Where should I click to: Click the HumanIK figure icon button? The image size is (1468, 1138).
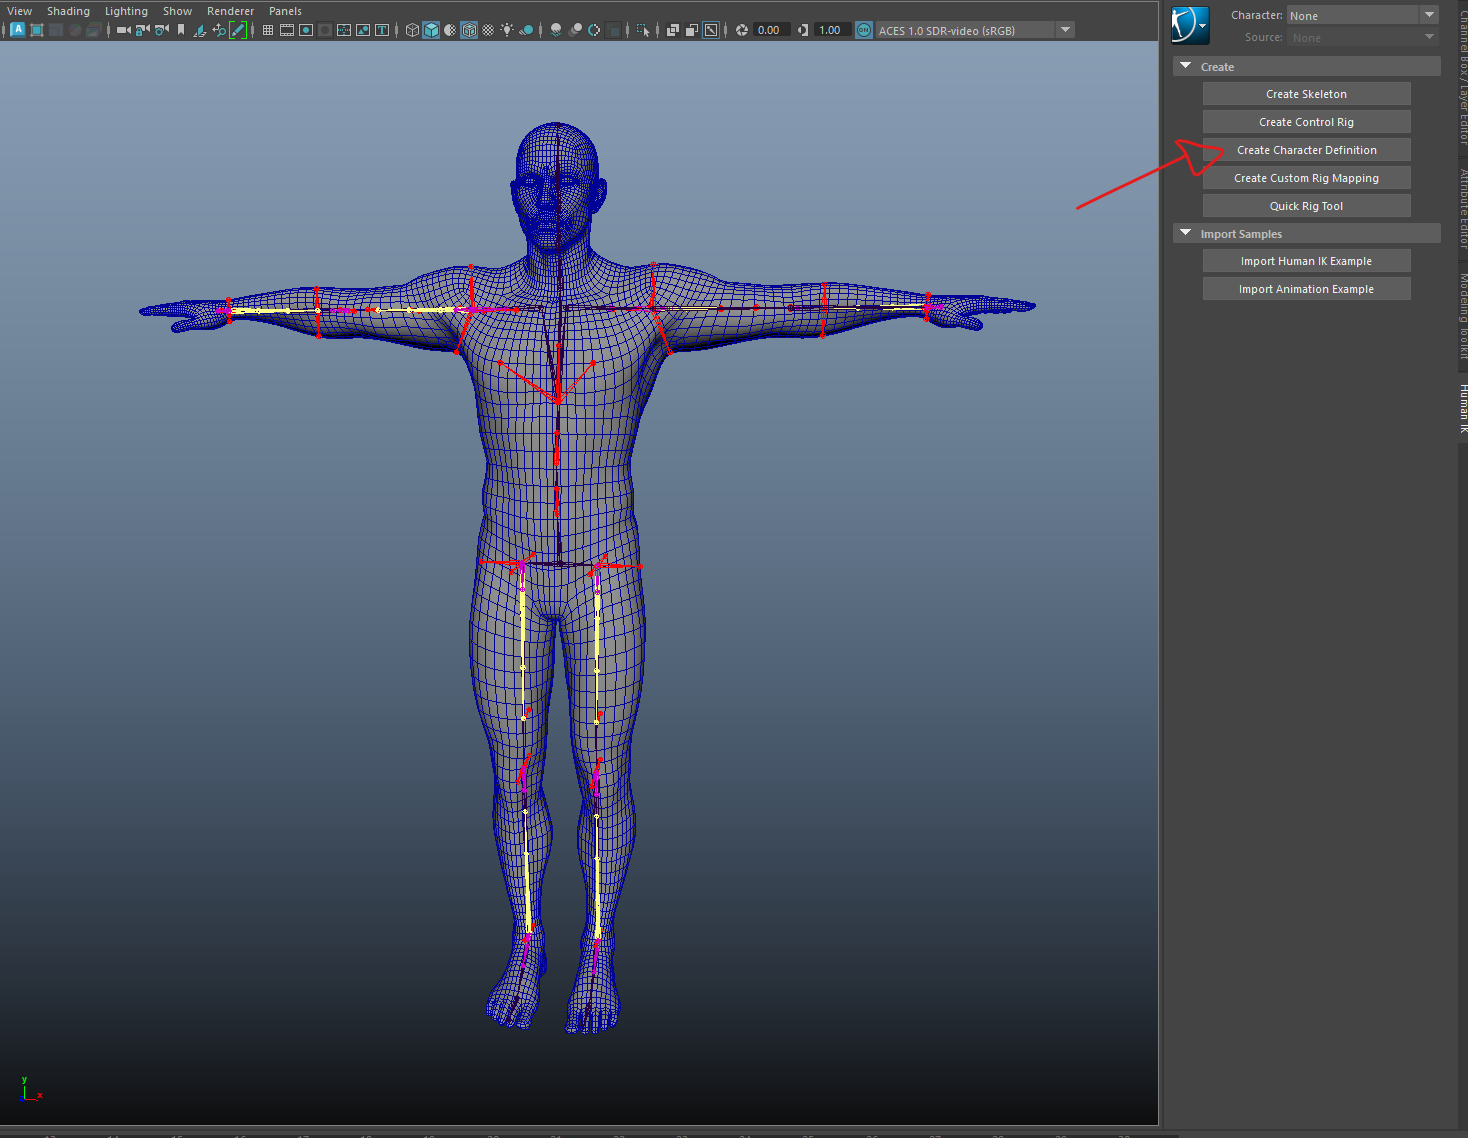click(1190, 26)
